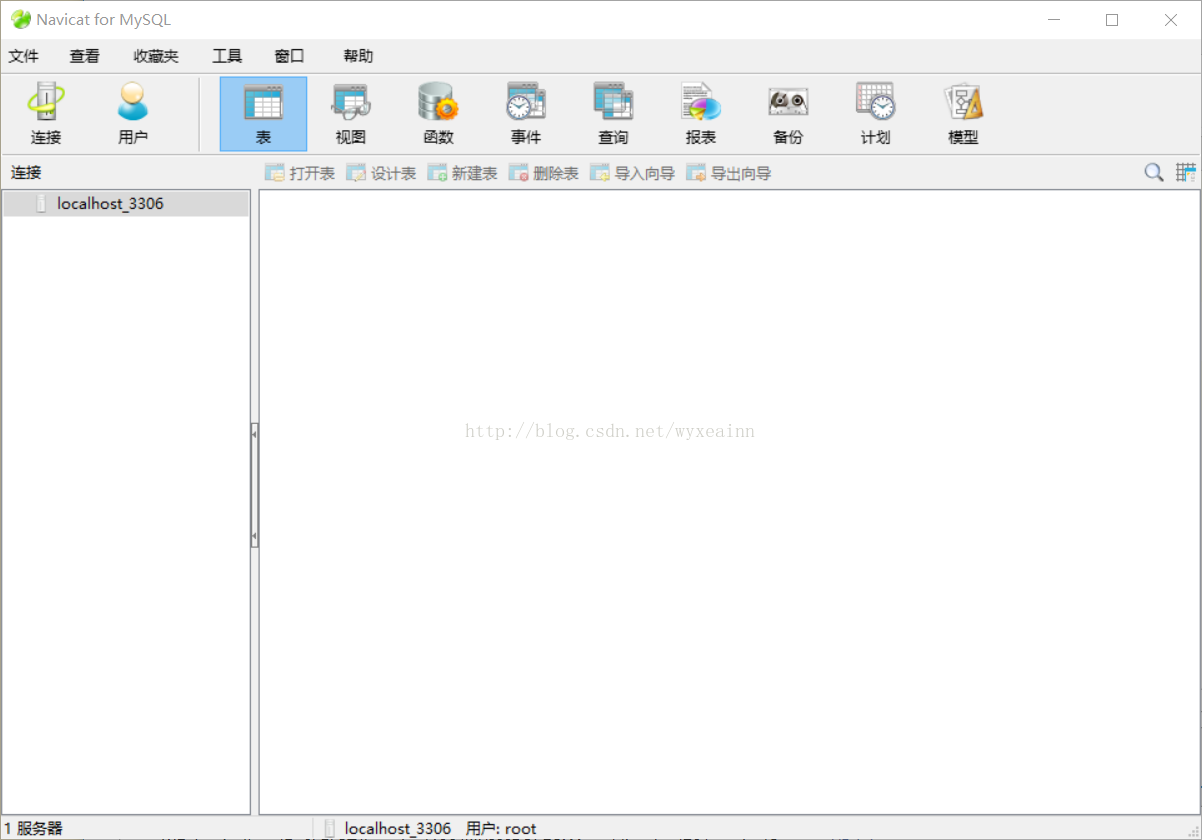Click the grid view mode icon
Image resolution: width=1202 pixels, height=840 pixels.
(1186, 173)
